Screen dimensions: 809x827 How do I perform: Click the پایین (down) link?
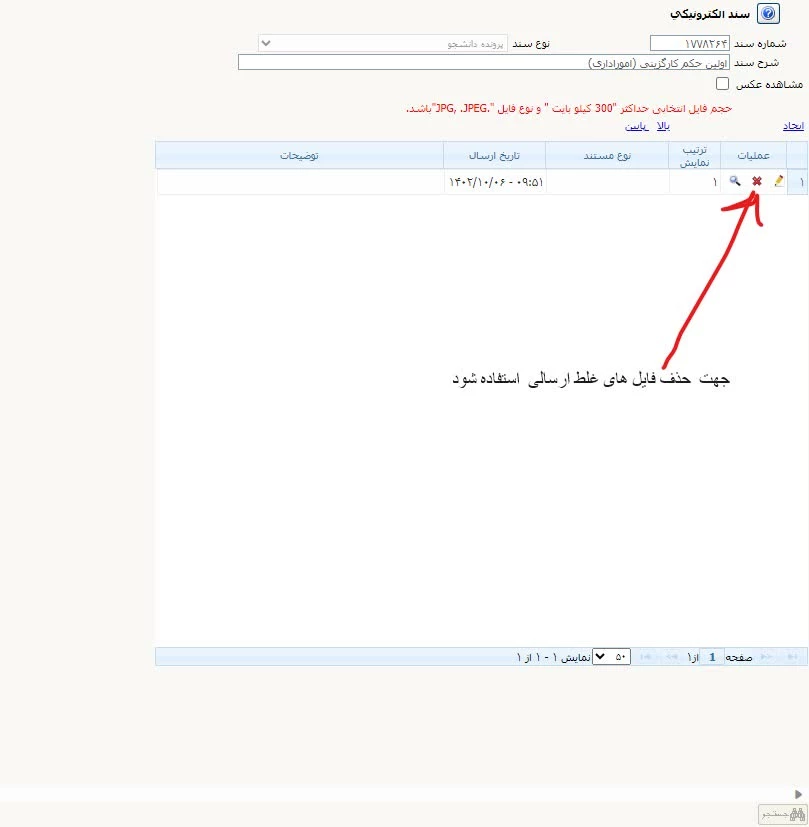click(x=636, y=127)
